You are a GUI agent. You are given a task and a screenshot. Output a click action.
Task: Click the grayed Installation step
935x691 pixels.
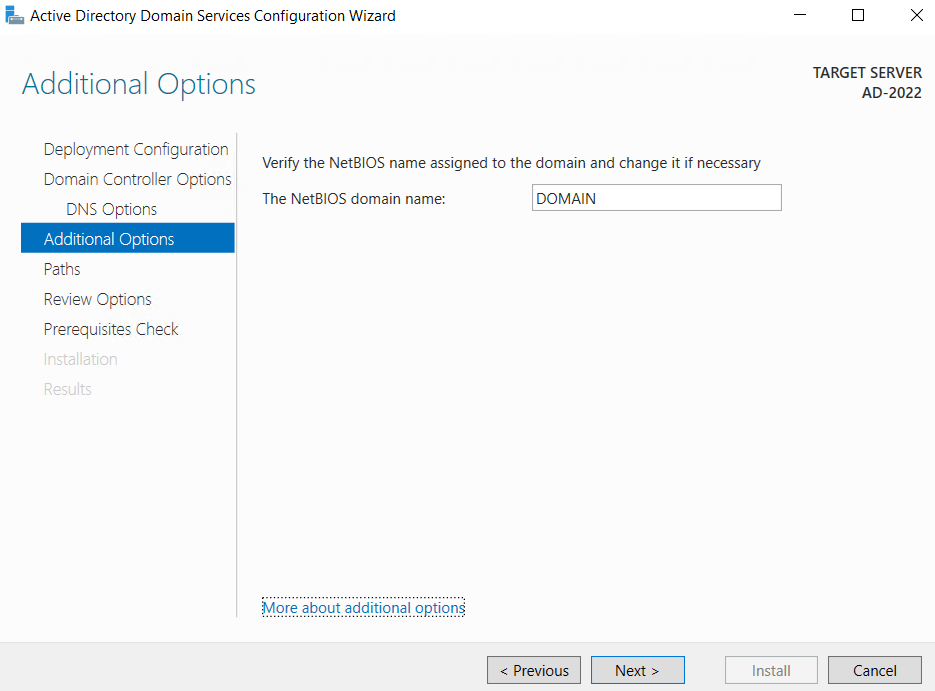[x=80, y=359]
